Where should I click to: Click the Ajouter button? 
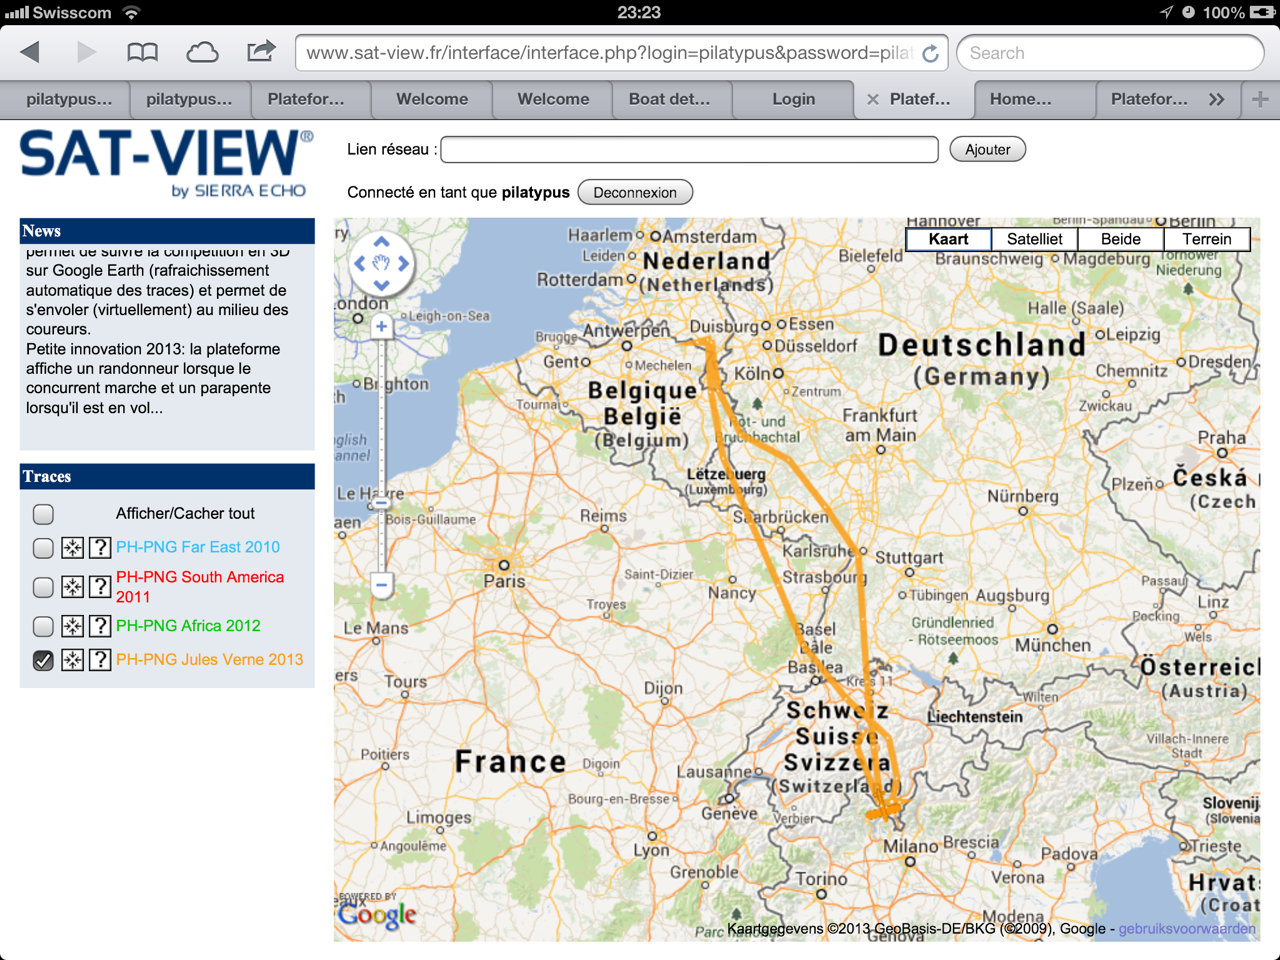click(x=987, y=149)
